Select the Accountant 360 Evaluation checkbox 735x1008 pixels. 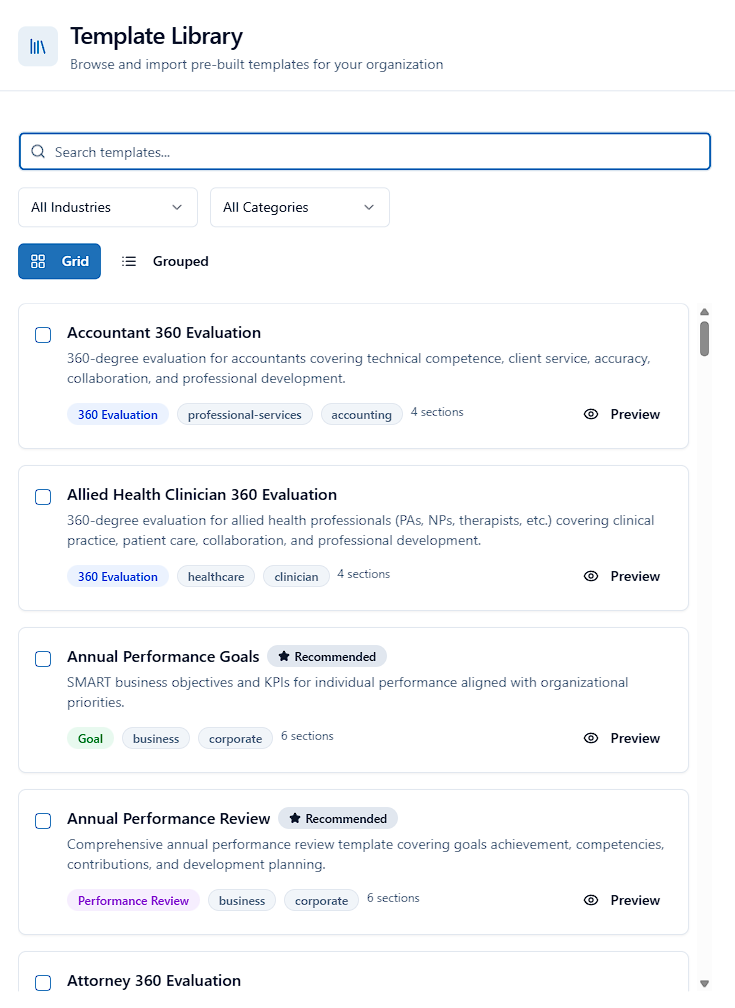click(x=43, y=335)
